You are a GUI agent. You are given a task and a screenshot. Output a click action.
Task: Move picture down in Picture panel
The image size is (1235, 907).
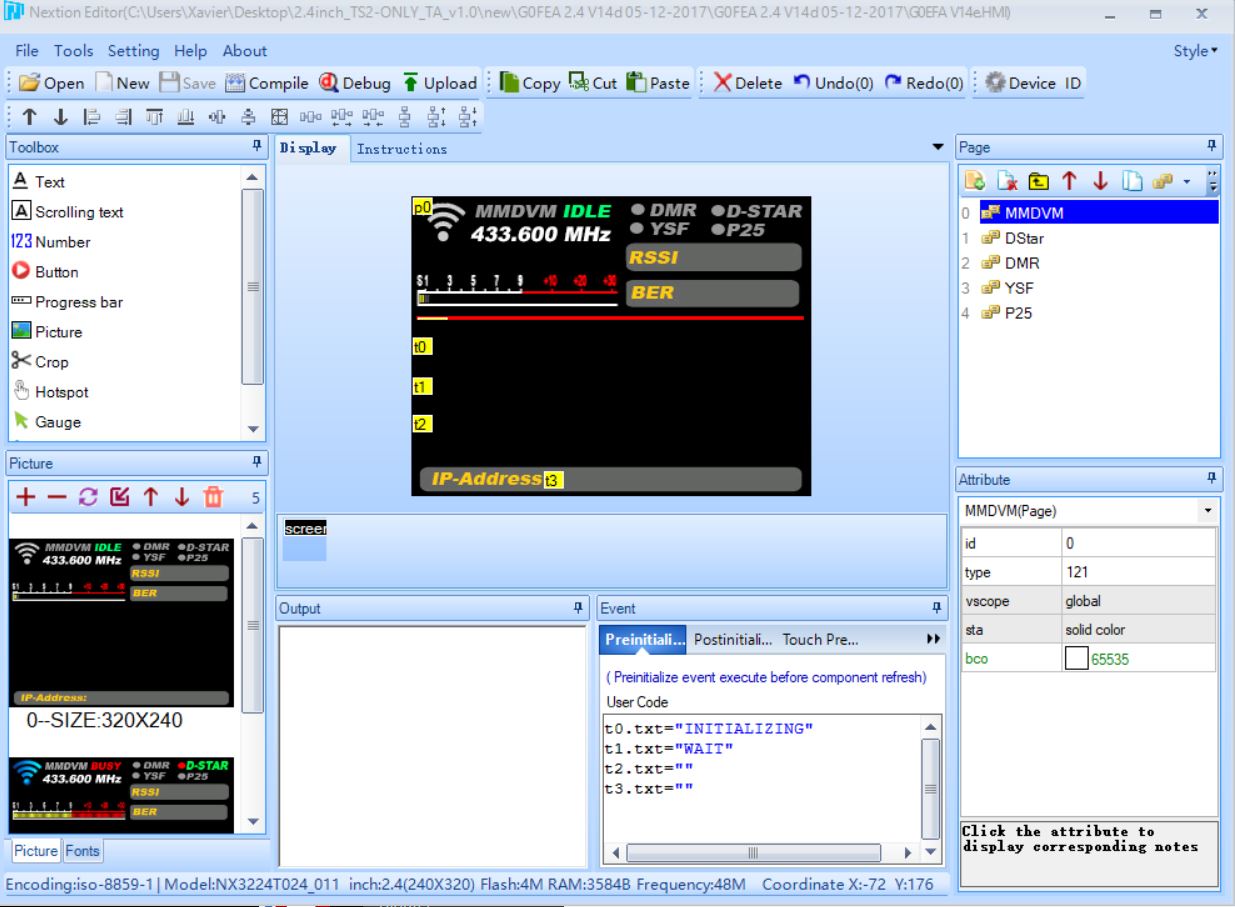pos(181,497)
